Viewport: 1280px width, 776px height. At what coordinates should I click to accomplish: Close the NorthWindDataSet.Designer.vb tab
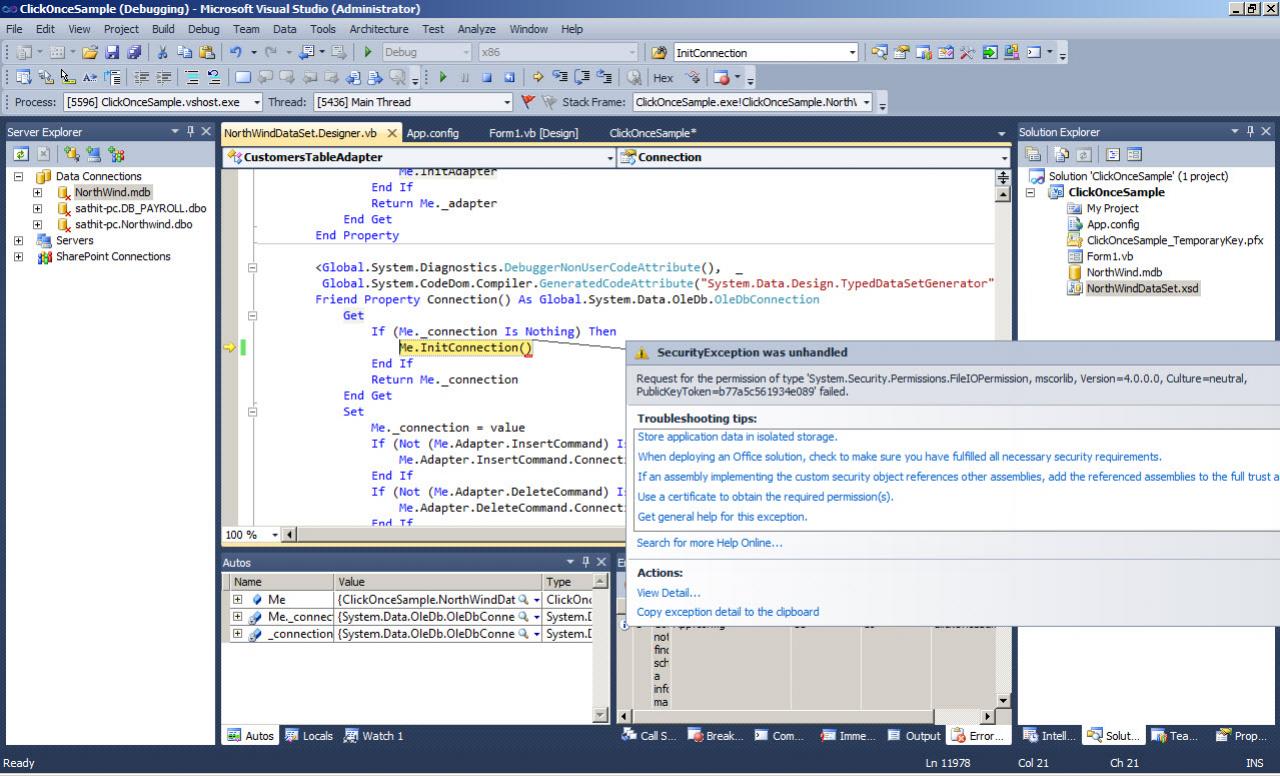pos(391,133)
